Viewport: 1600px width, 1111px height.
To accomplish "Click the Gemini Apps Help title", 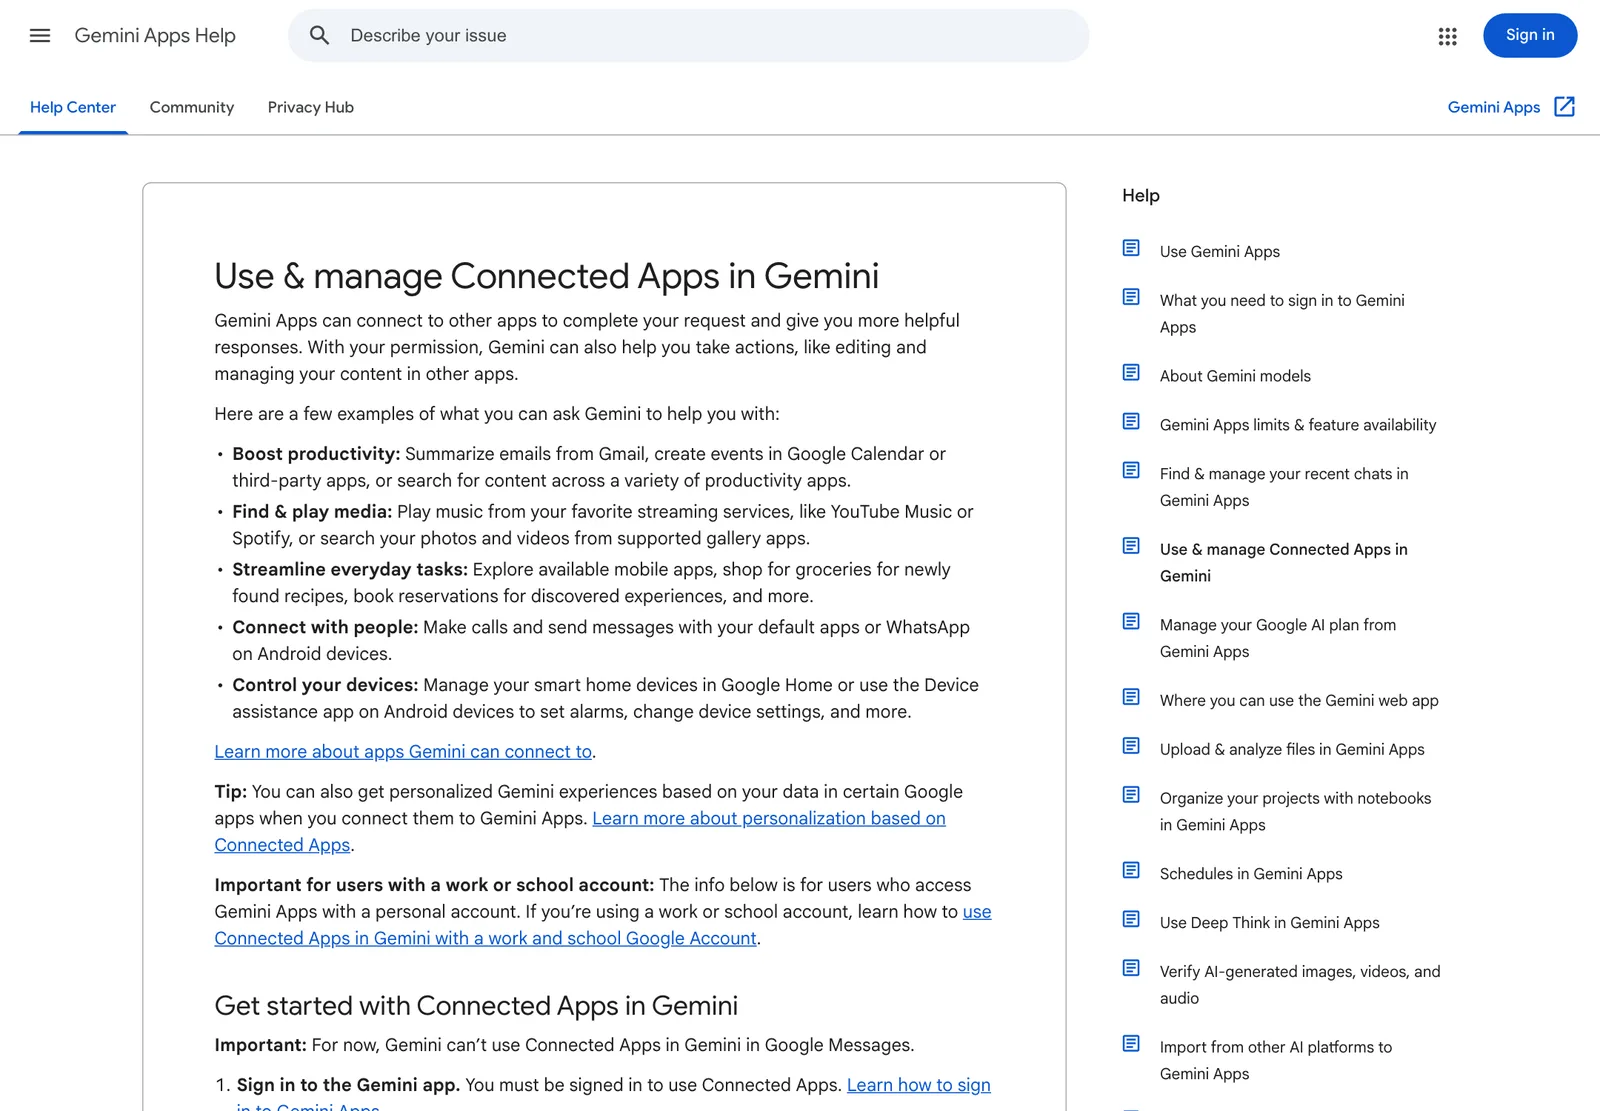I will pyautogui.click(x=155, y=36).
